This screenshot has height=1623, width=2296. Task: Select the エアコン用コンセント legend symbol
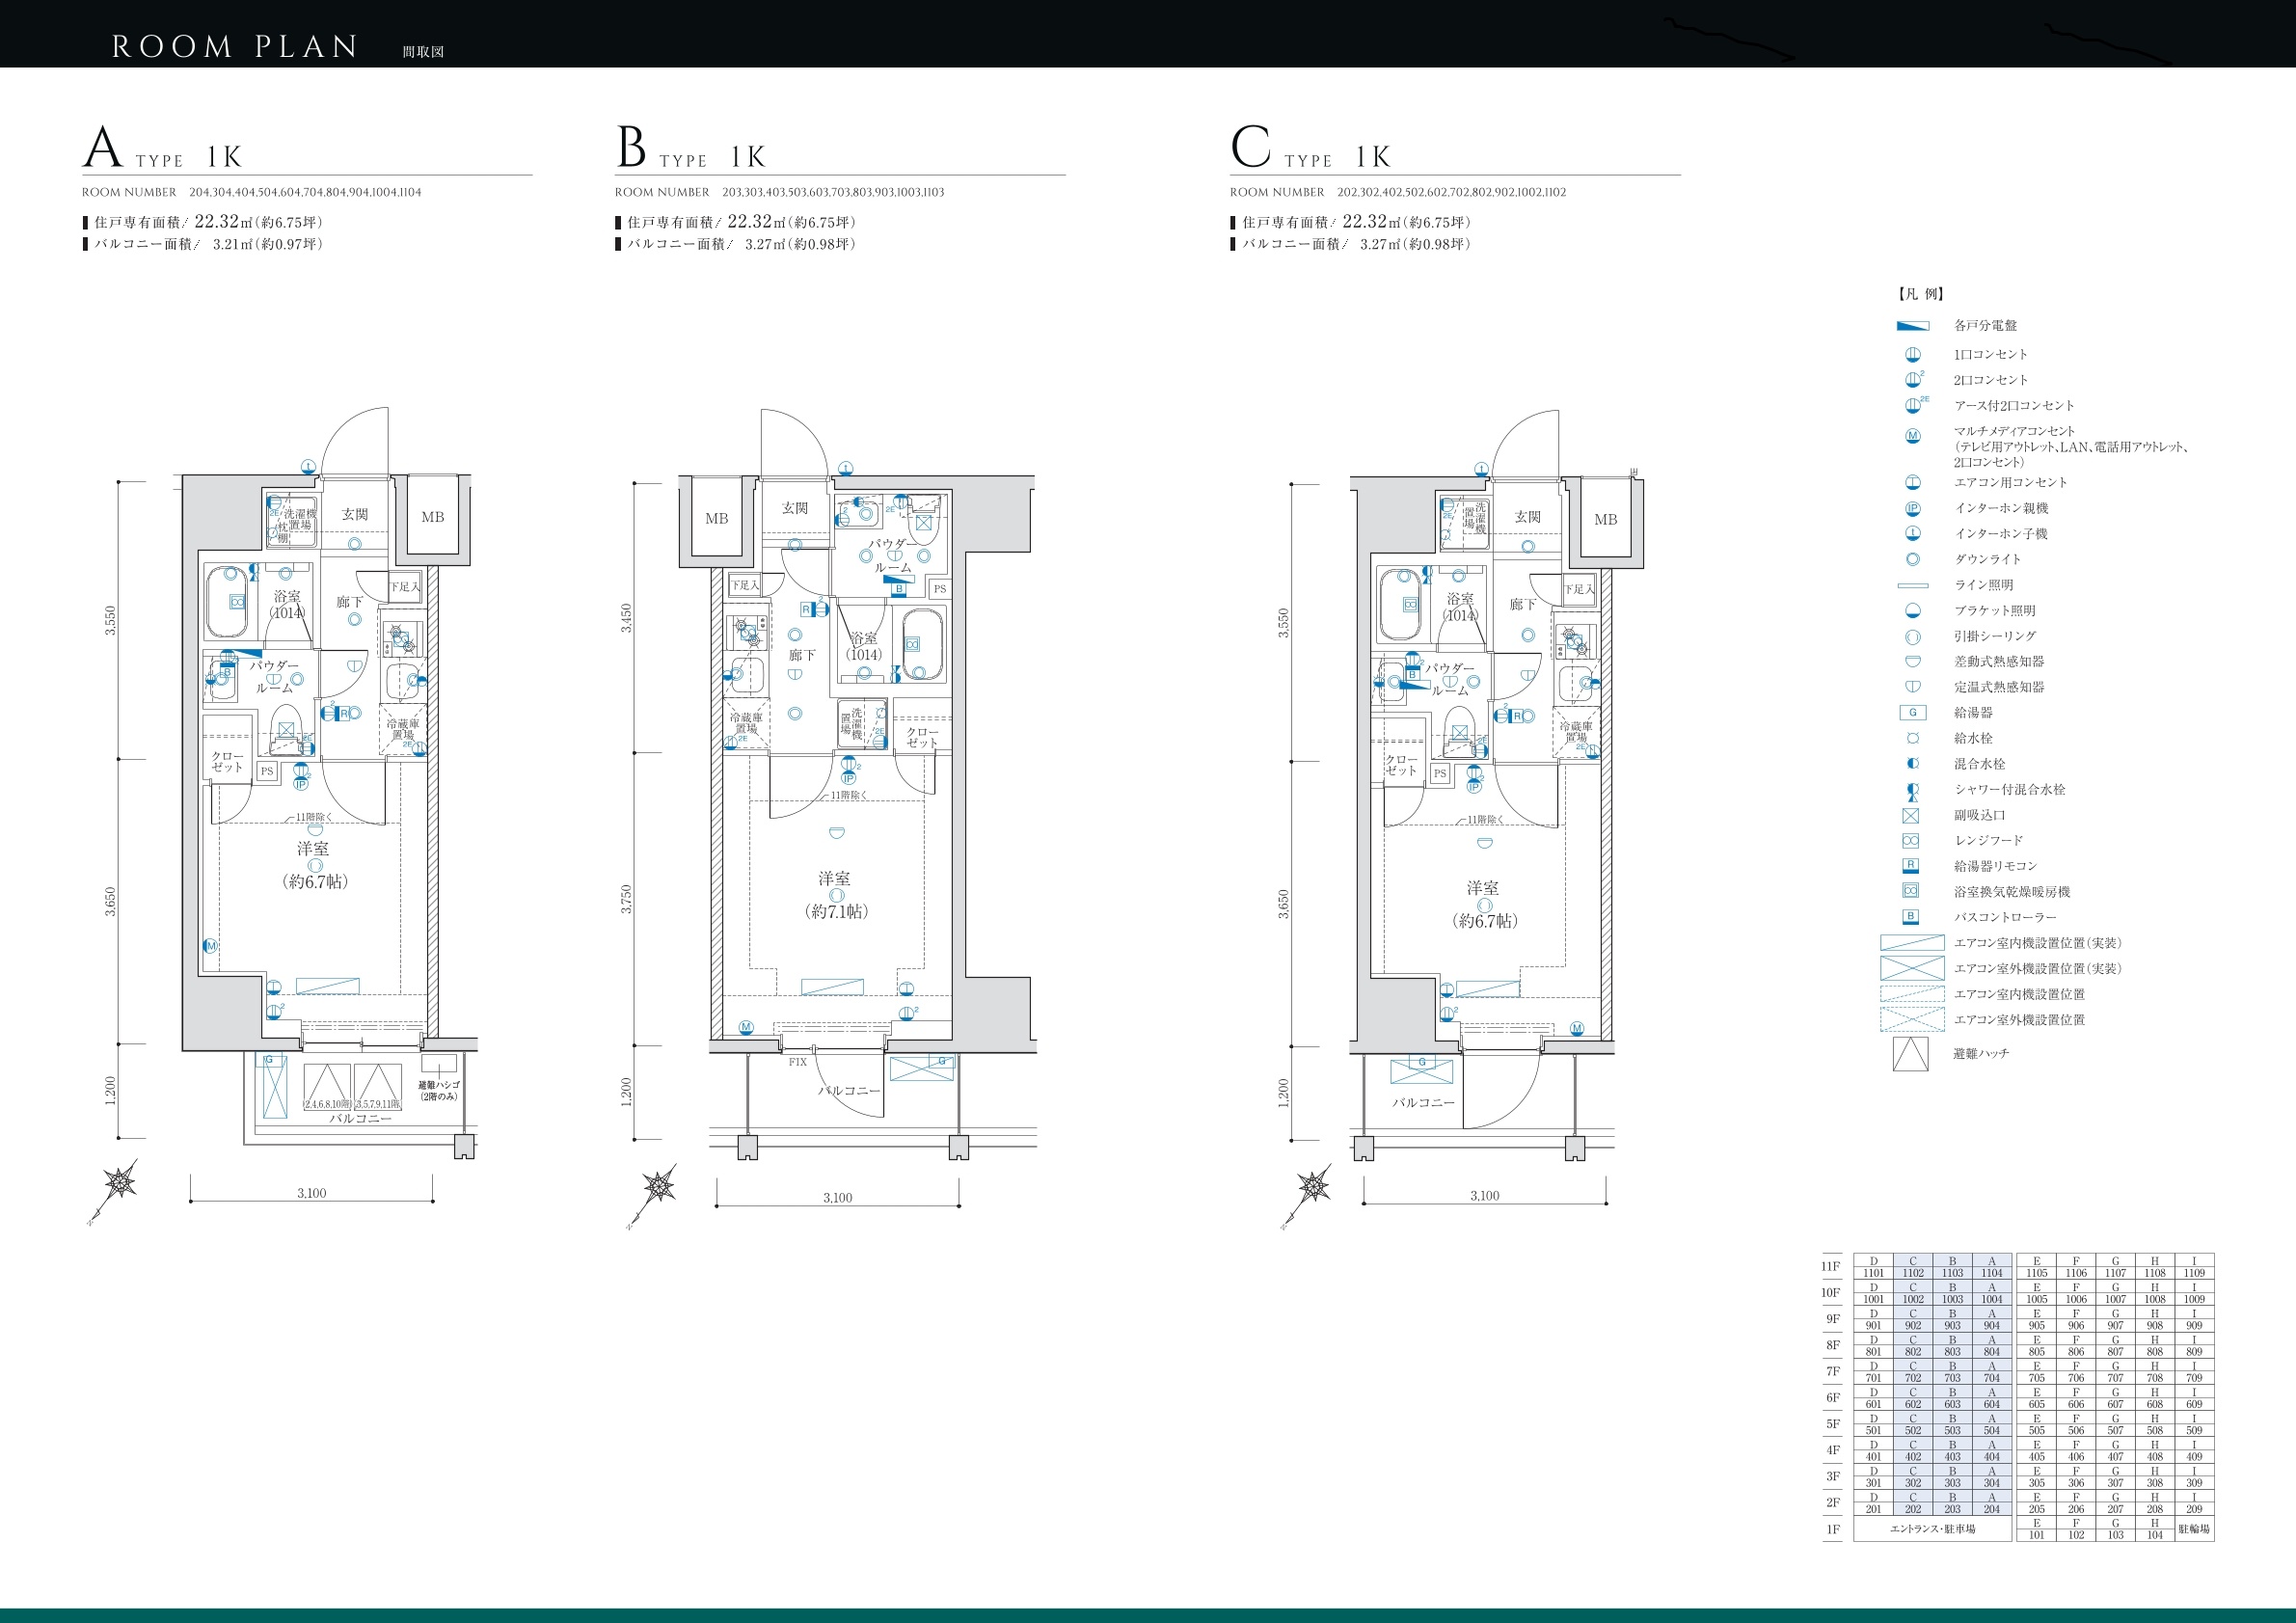coord(1912,482)
